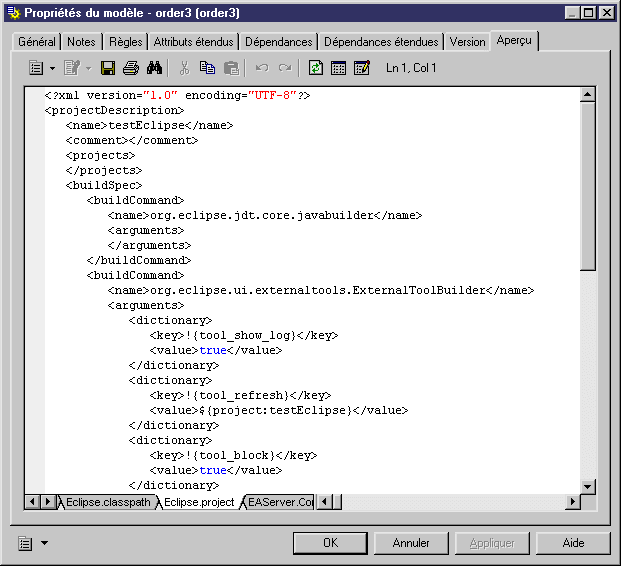621x566 pixels.
Task: Expand the editor menu dropdown arrow
Action: tap(52, 68)
